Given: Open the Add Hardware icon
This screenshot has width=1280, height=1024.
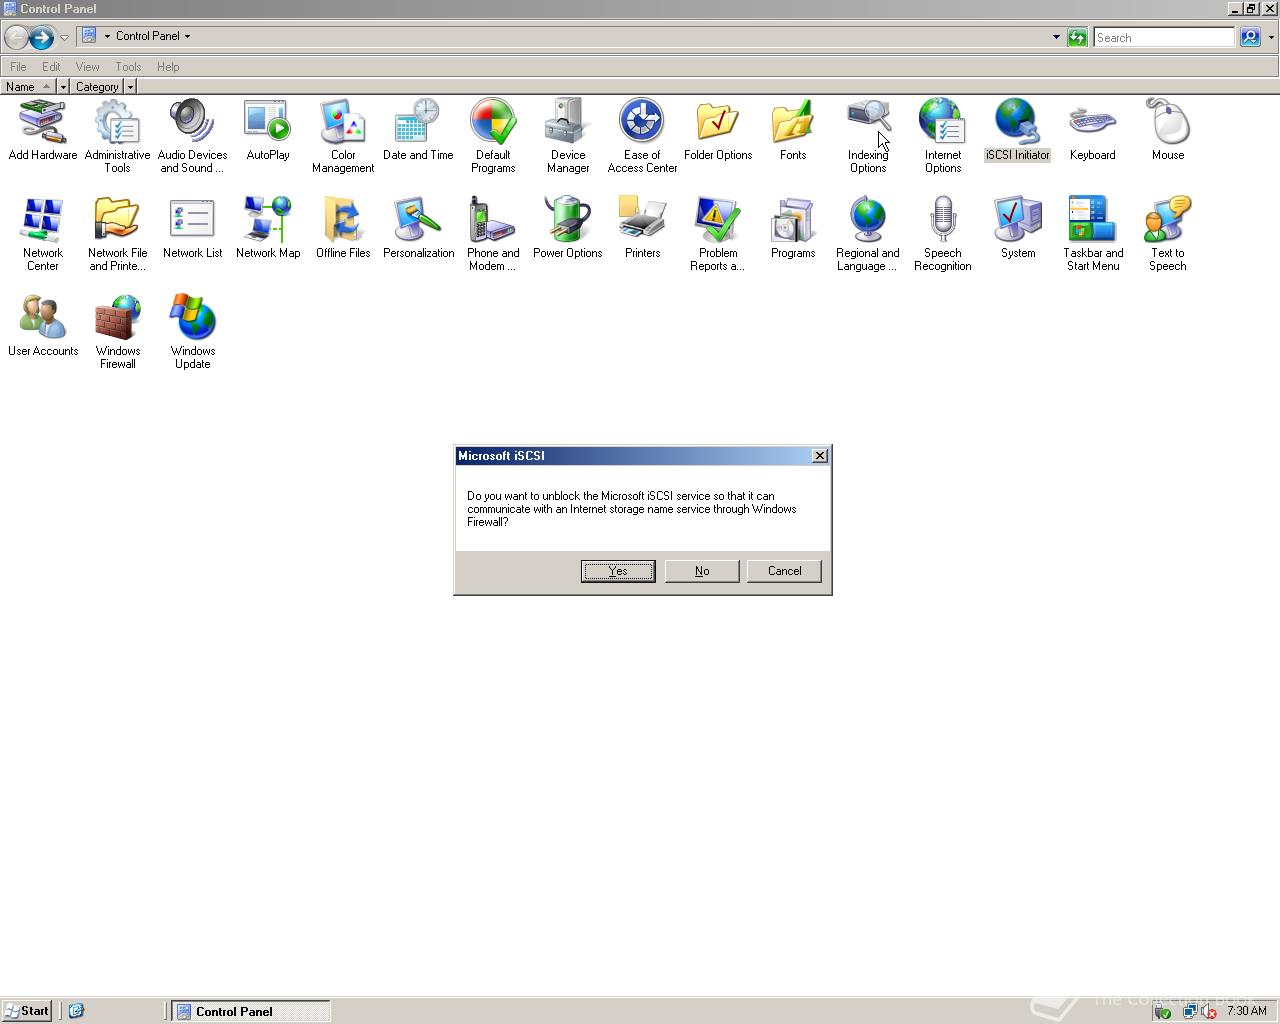Looking at the screenshot, I should tap(42, 130).
